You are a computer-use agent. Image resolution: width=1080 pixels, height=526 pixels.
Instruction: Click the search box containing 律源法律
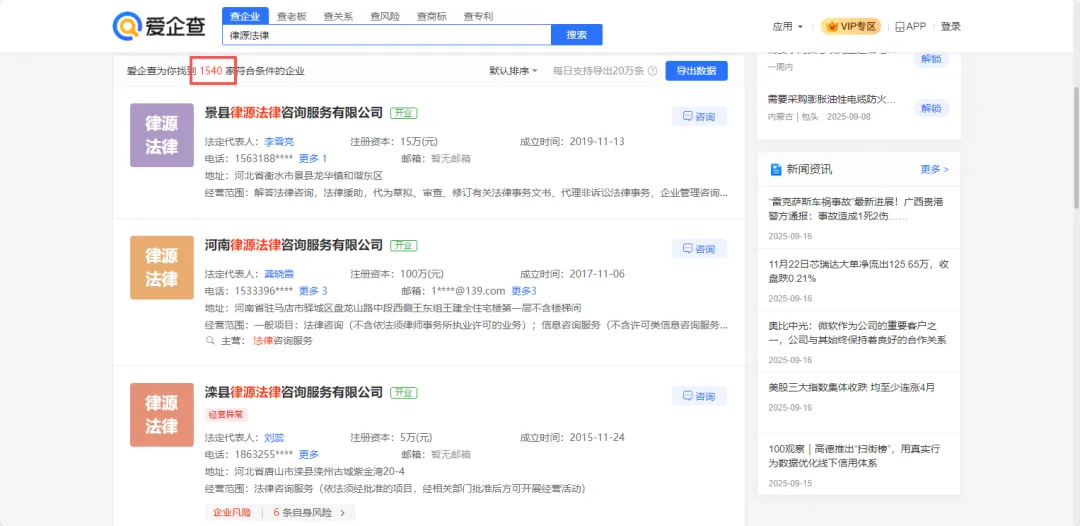pos(386,34)
